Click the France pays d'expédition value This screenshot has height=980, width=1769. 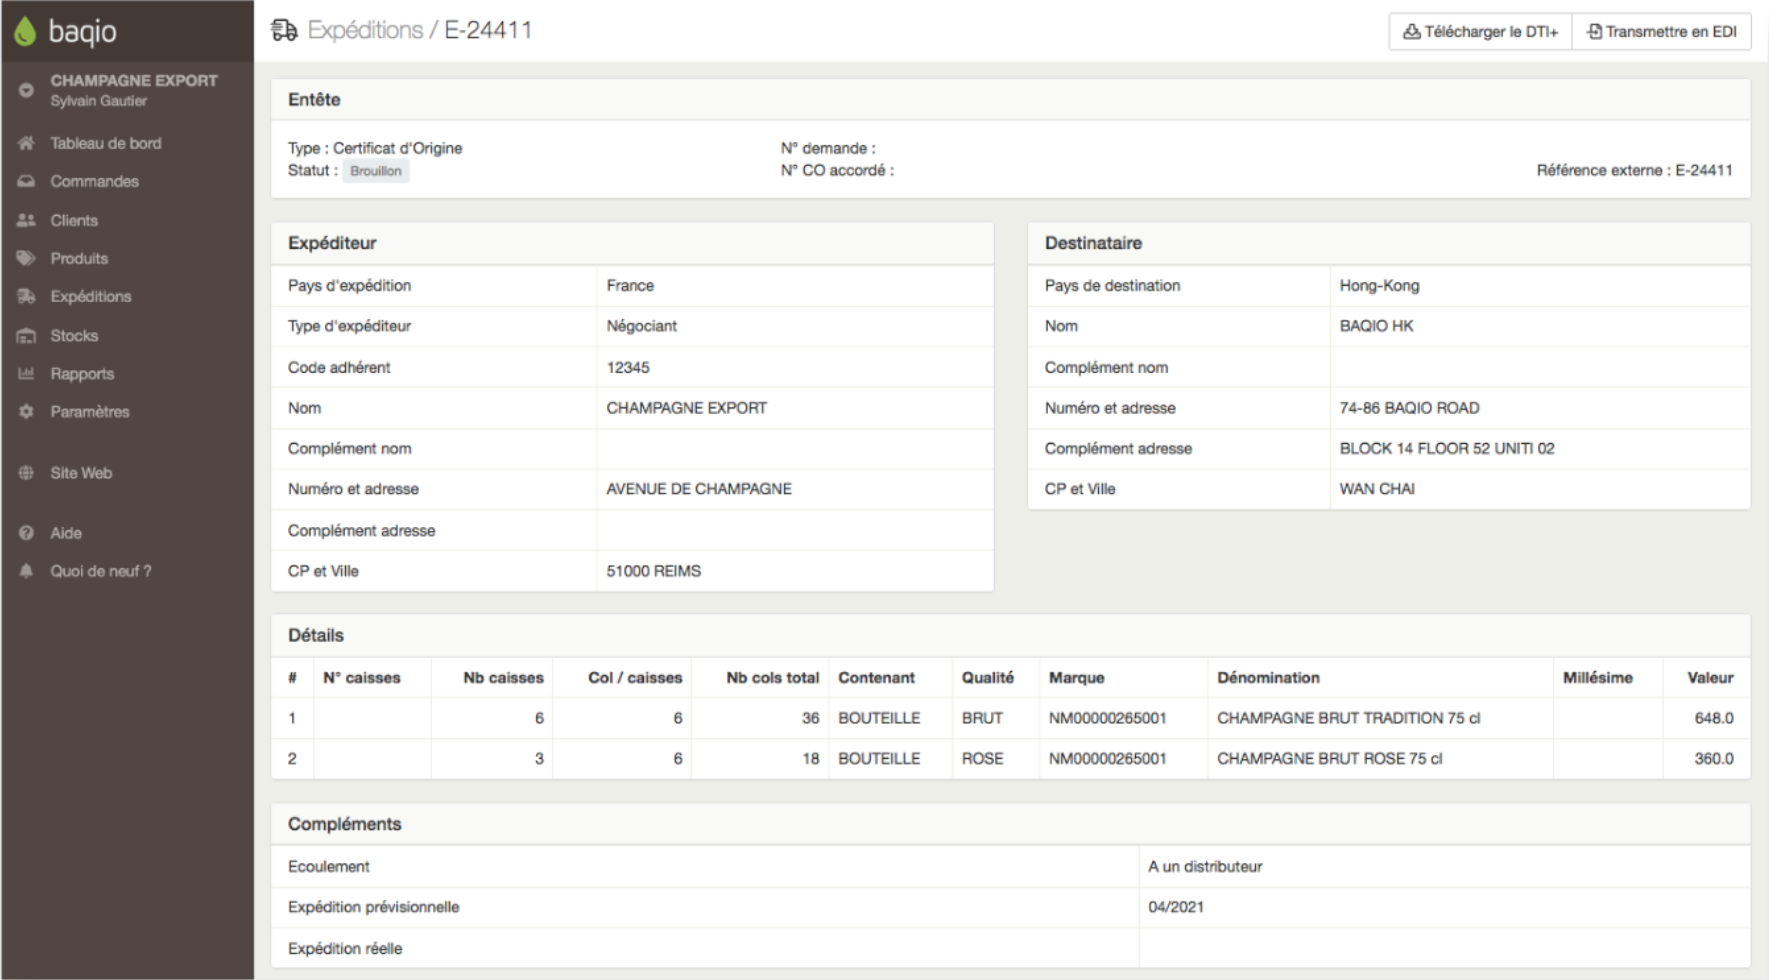pyautogui.click(x=630, y=286)
